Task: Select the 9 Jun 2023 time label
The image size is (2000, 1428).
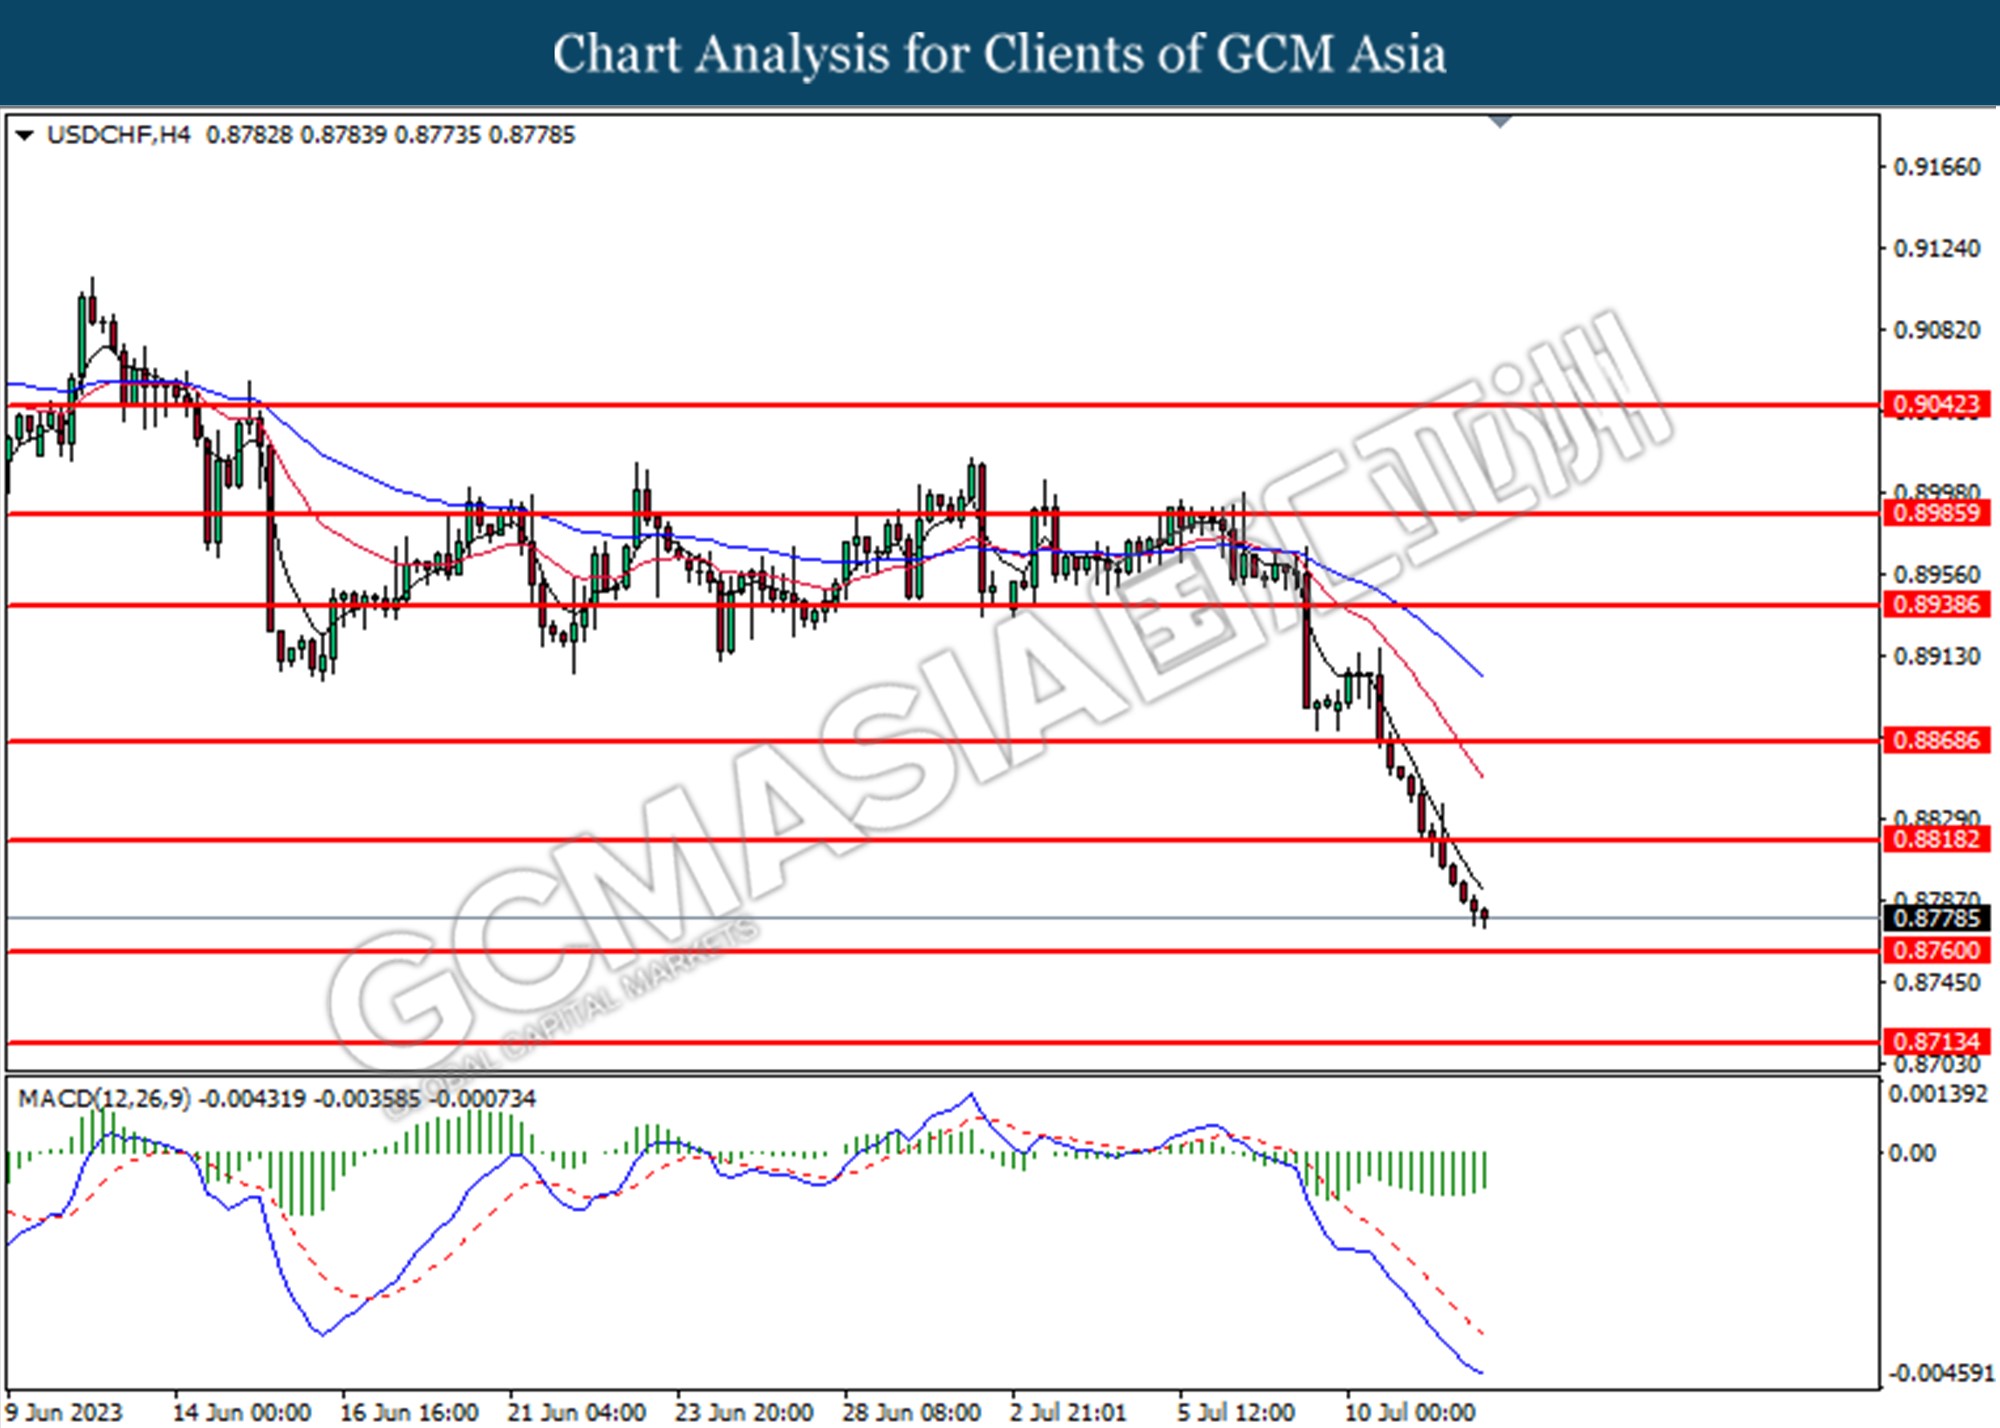Action: 64,1412
